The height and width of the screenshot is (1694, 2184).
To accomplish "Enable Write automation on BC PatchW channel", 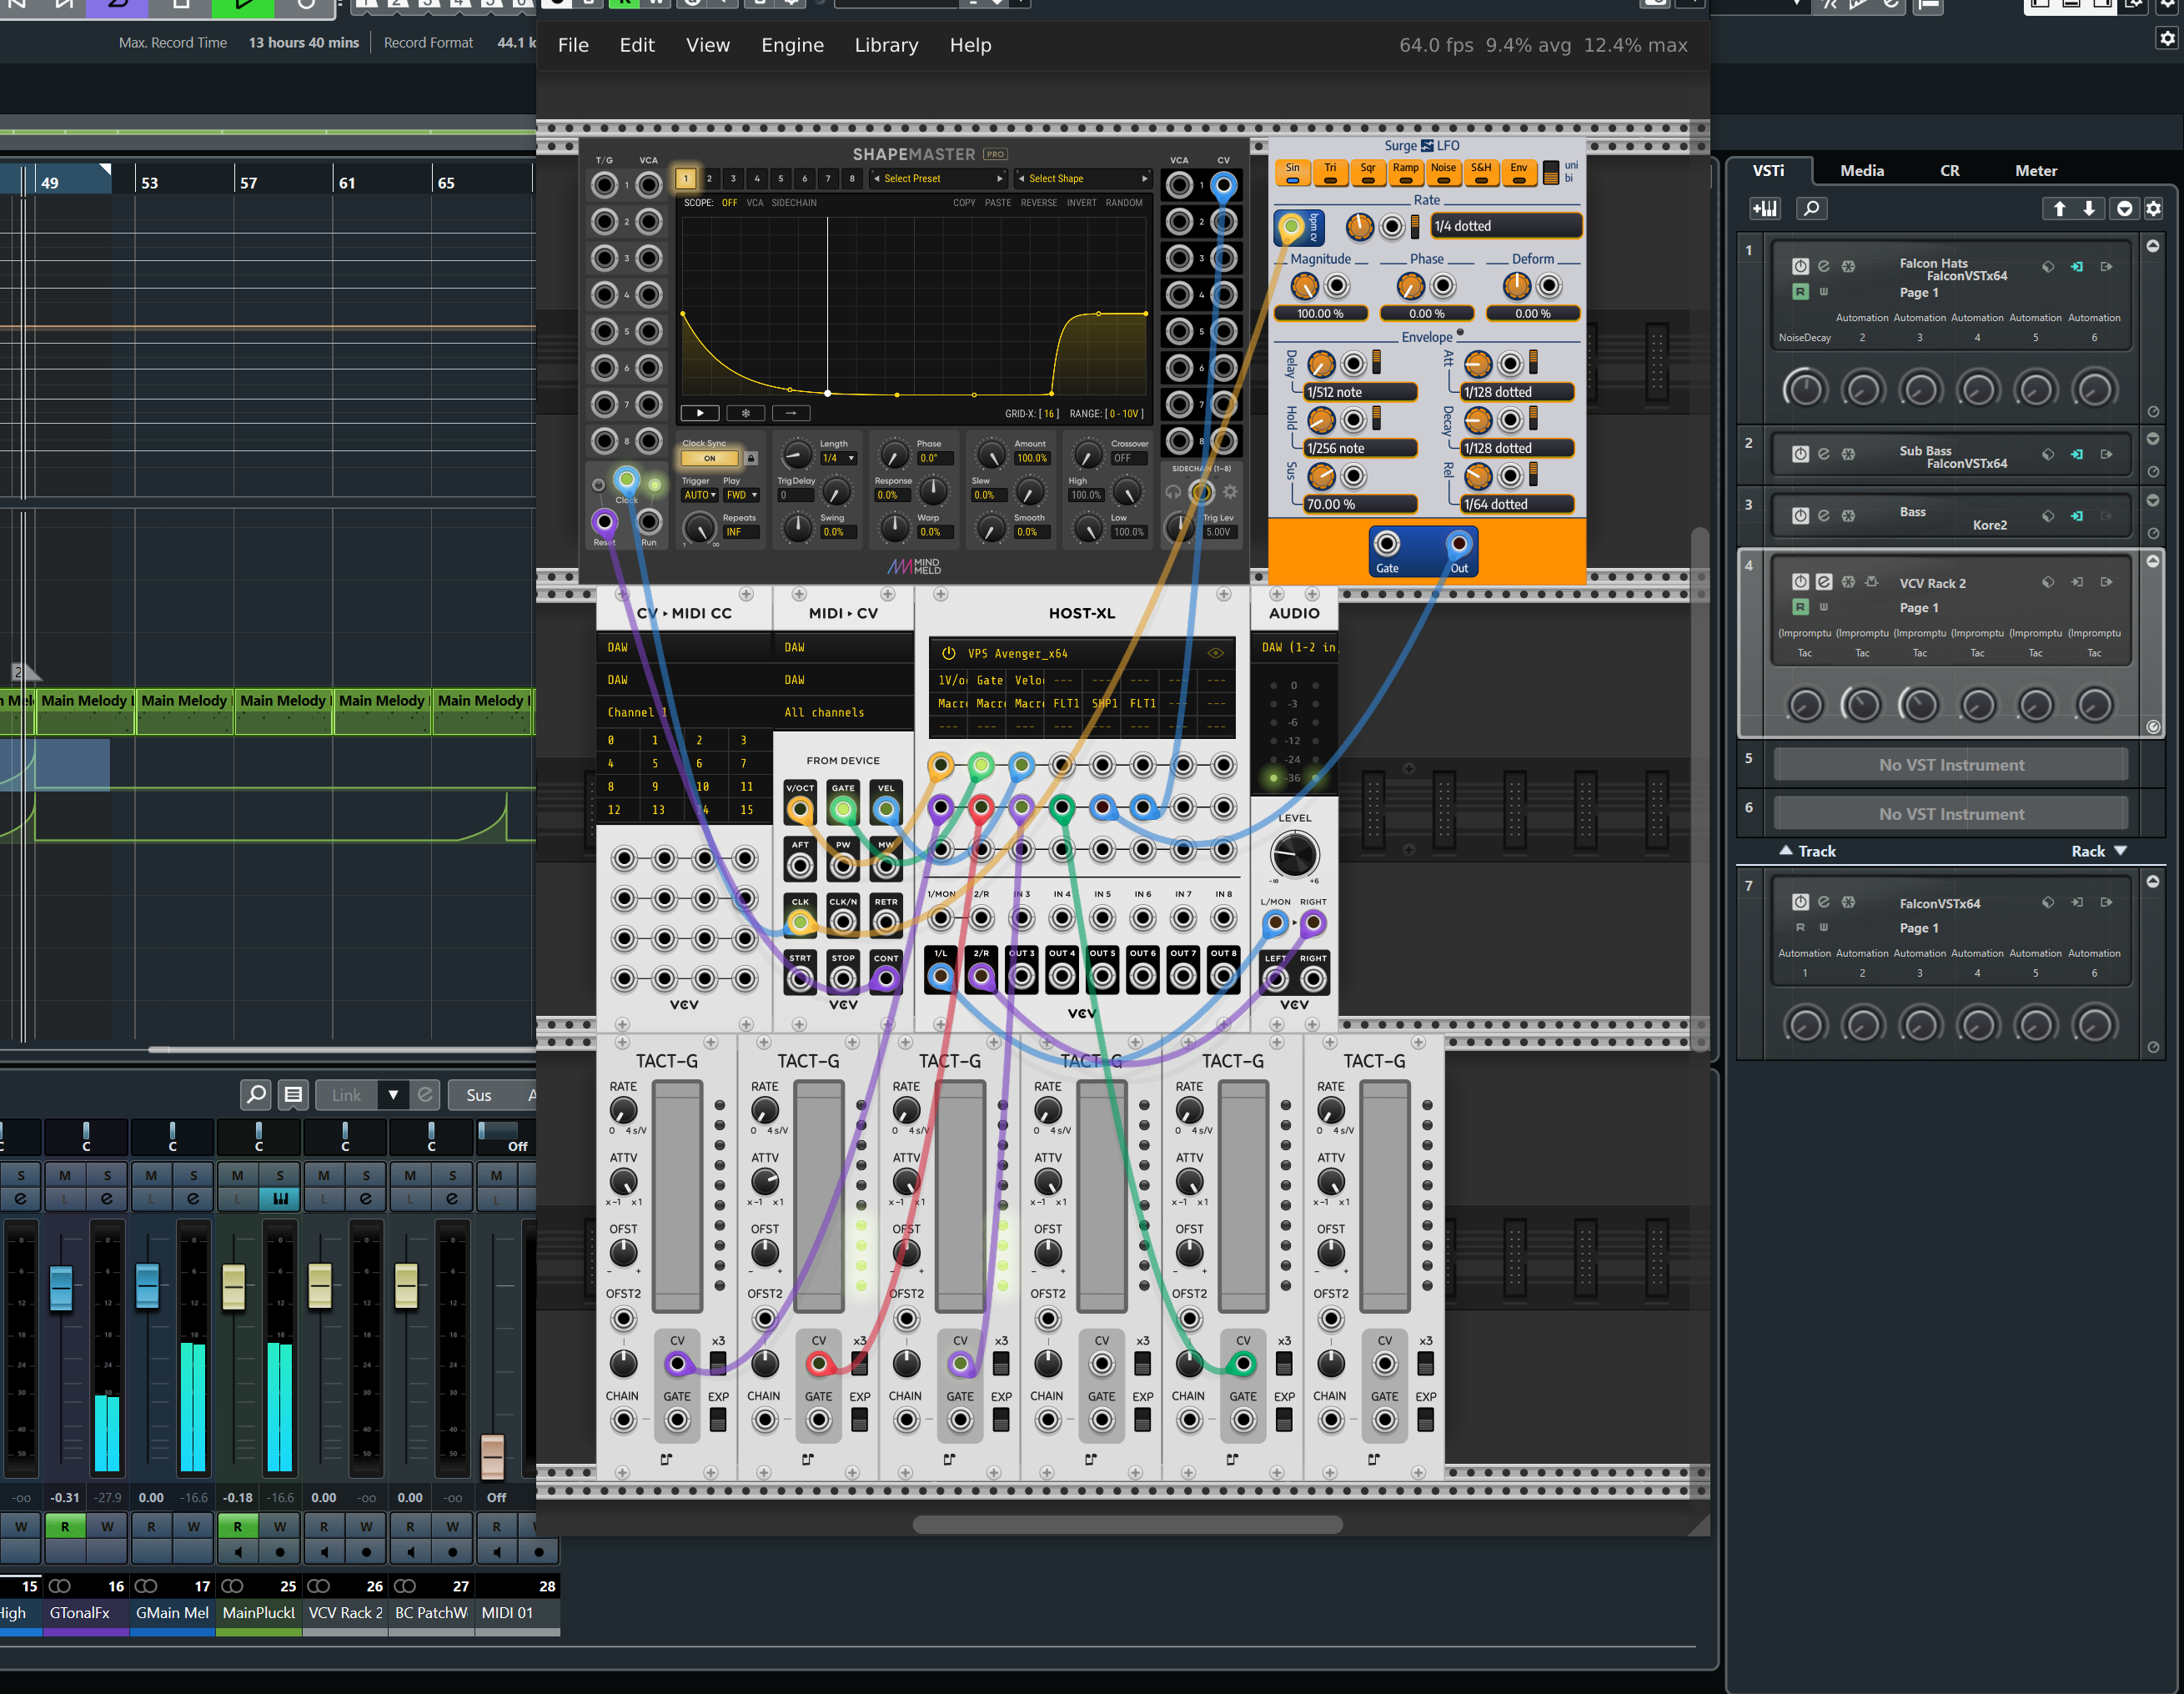I will click(x=453, y=1526).
